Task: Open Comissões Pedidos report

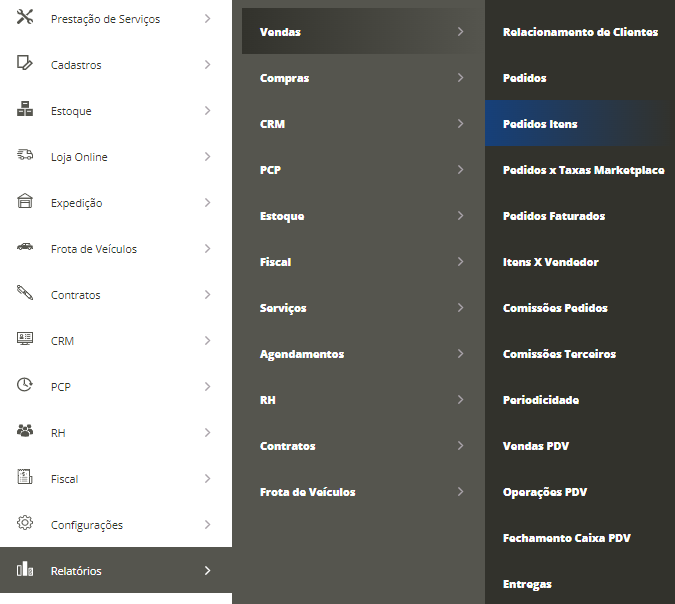Action: click(555, 308)
